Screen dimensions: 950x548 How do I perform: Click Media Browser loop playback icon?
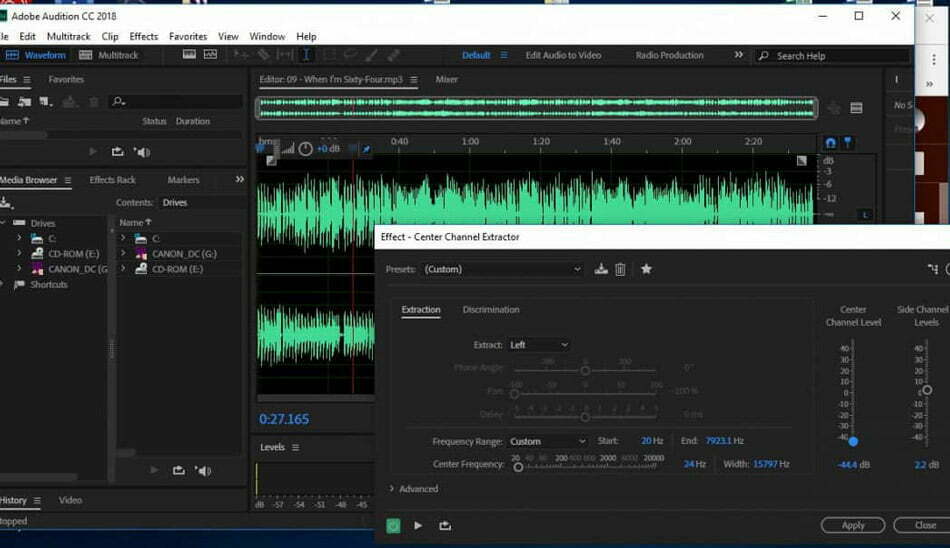179,470
